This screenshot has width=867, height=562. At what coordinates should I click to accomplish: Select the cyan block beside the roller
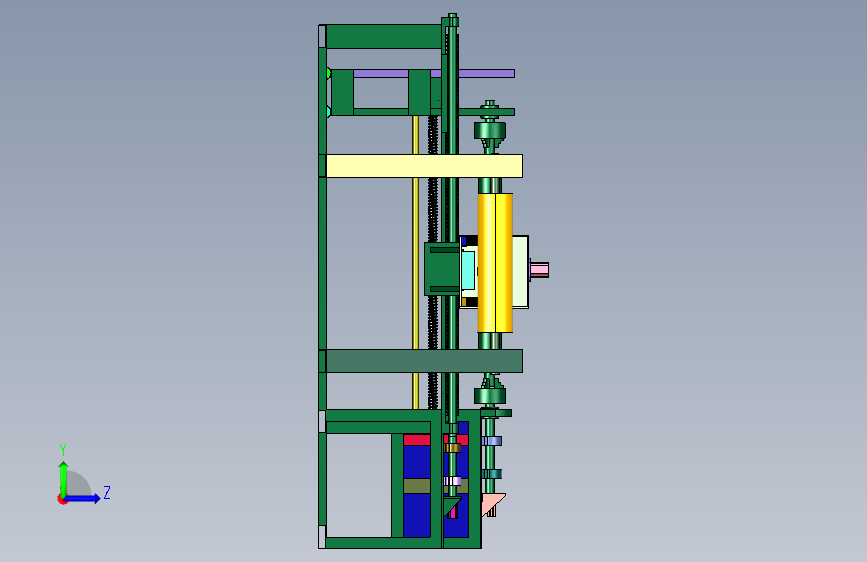click(468, 270)
